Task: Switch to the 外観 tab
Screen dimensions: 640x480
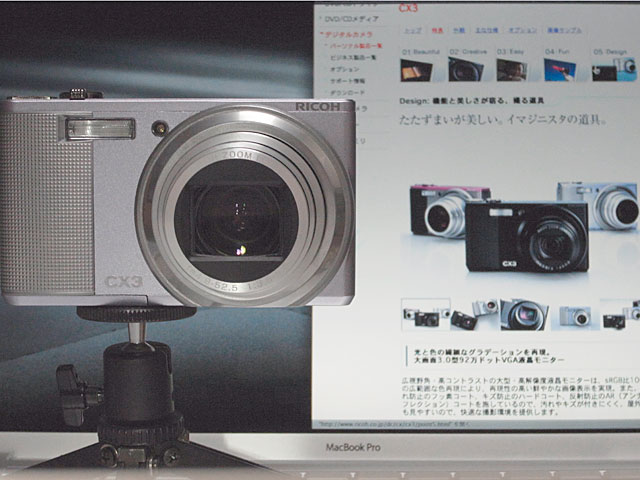Action: click(x=459, y=30)
